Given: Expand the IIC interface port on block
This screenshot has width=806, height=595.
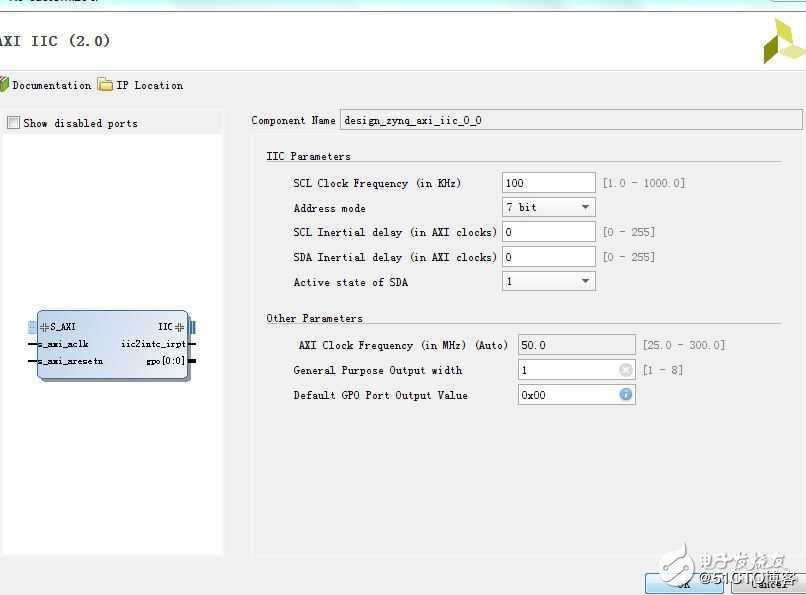Looking at the screenshot, I should click(179, 327).
